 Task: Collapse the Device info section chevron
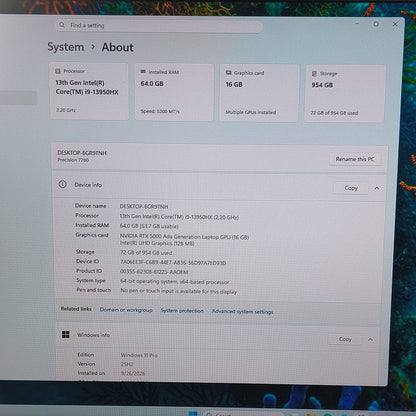[377, 188]
